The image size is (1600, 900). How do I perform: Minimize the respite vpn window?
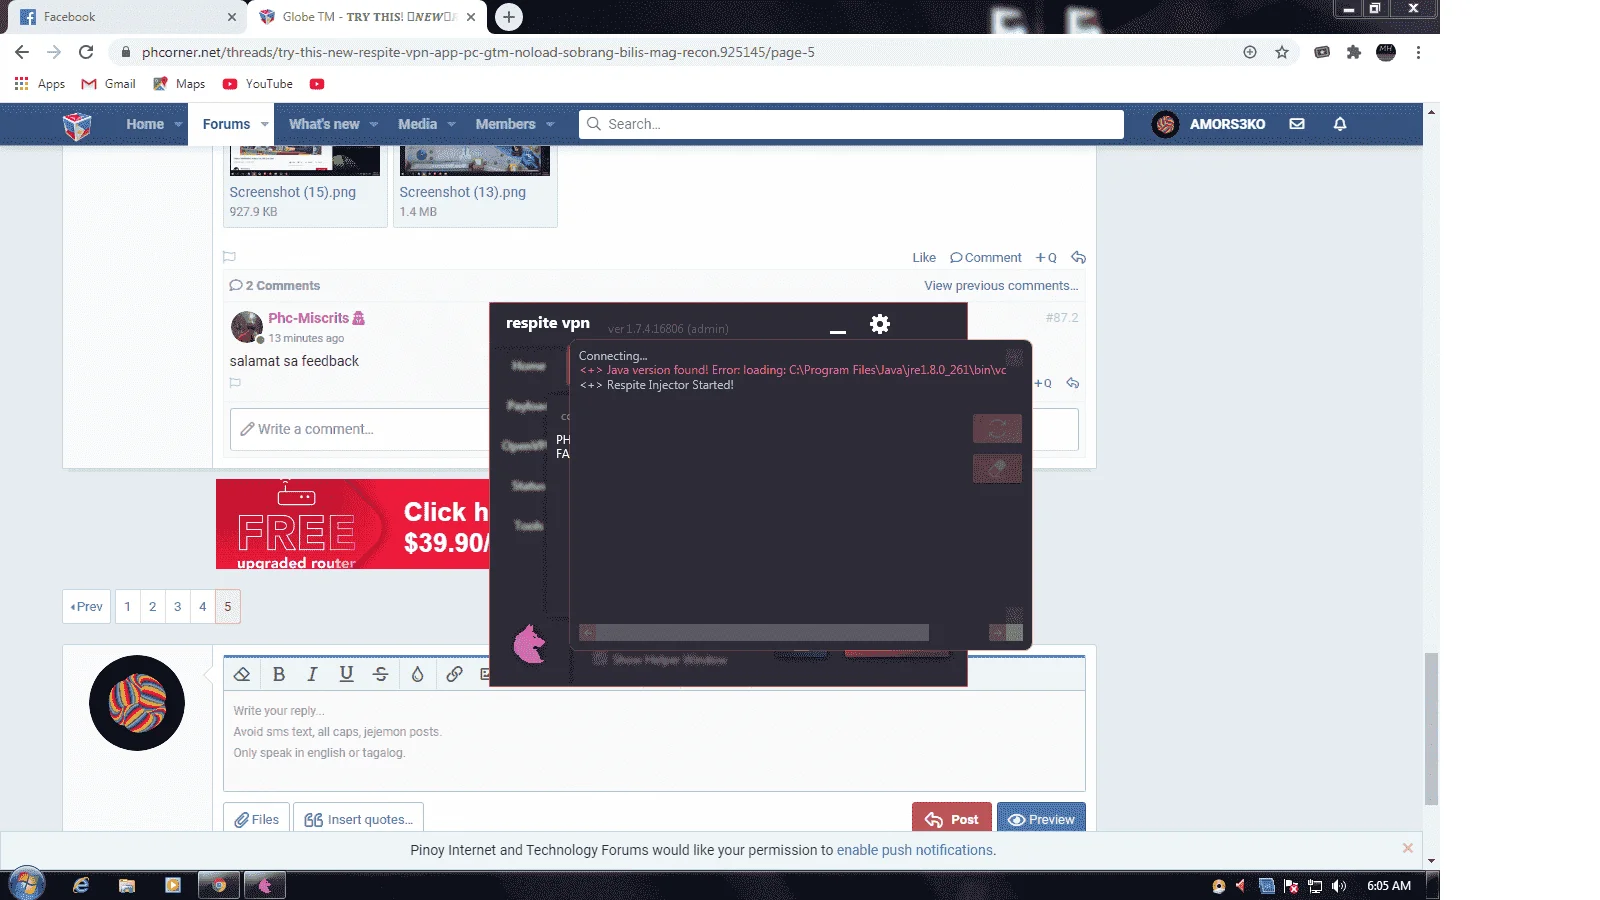point(838,331)
